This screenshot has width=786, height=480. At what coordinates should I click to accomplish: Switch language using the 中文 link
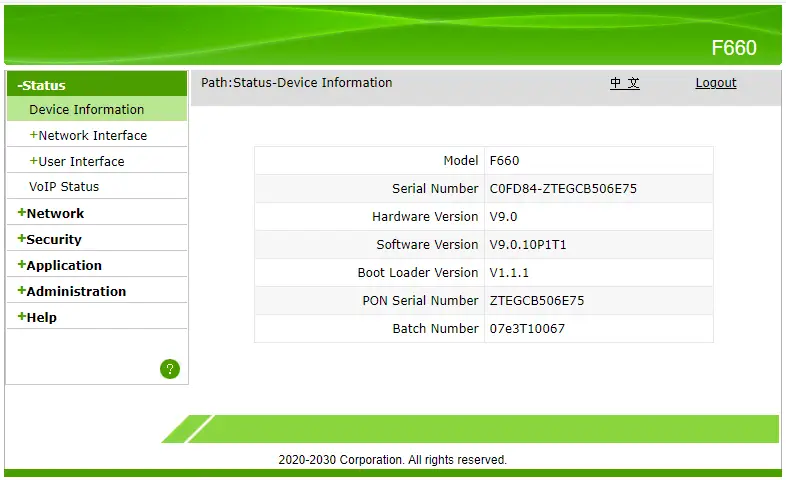pyautogui.click(x=625, y=83)
